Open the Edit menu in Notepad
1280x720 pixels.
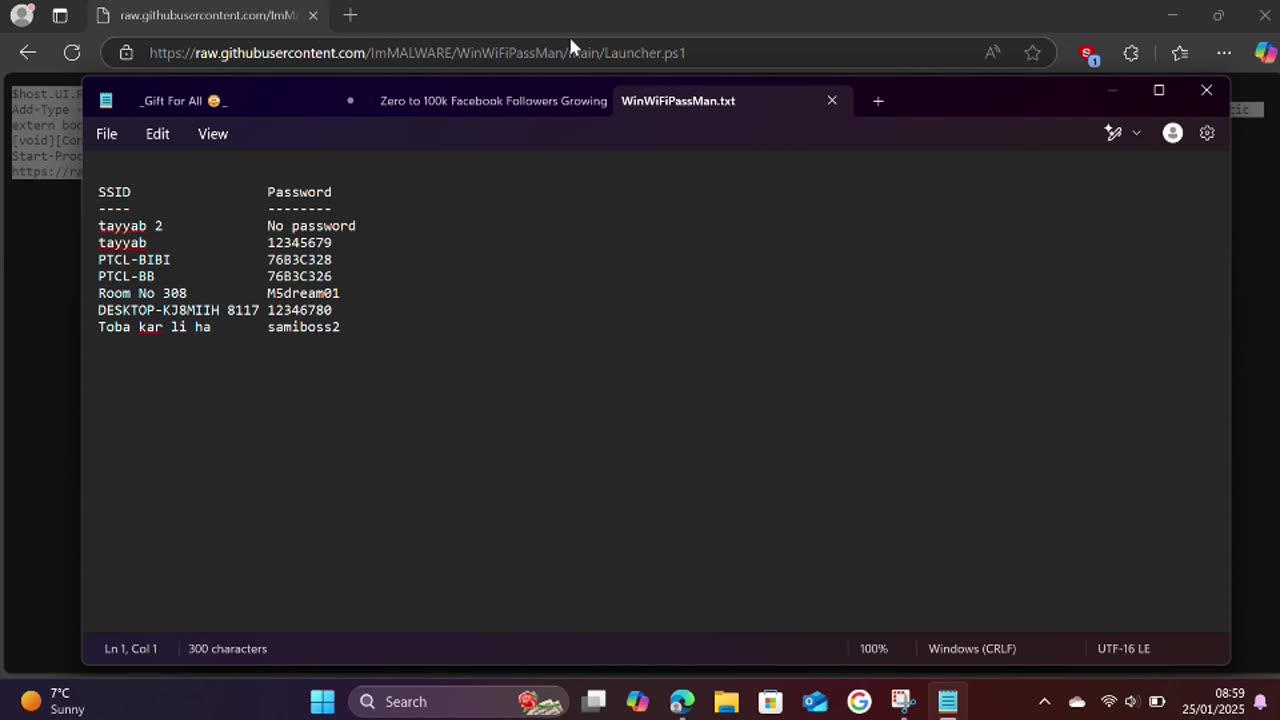point(157,133)
